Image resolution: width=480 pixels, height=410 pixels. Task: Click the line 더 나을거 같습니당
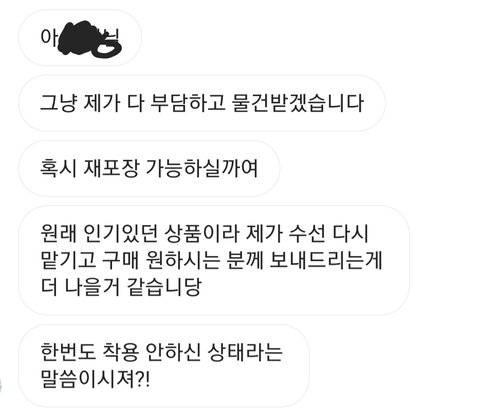(x=121, y=287)
